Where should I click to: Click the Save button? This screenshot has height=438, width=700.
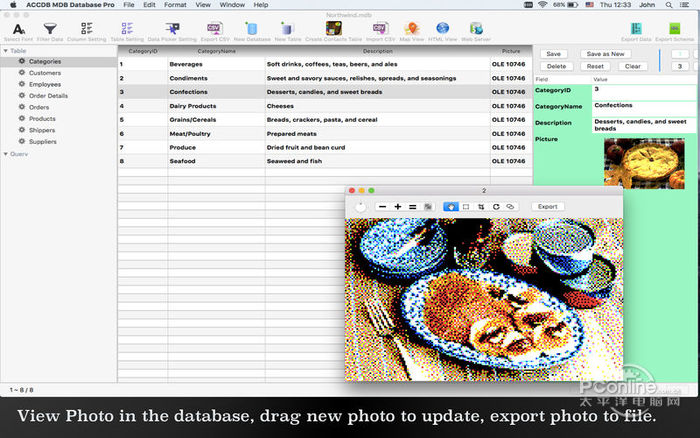tap(554, 54)
